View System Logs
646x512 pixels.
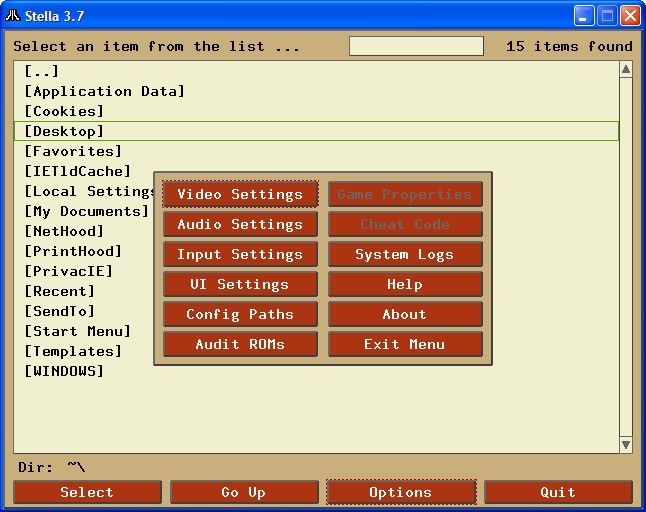point(405,254)
